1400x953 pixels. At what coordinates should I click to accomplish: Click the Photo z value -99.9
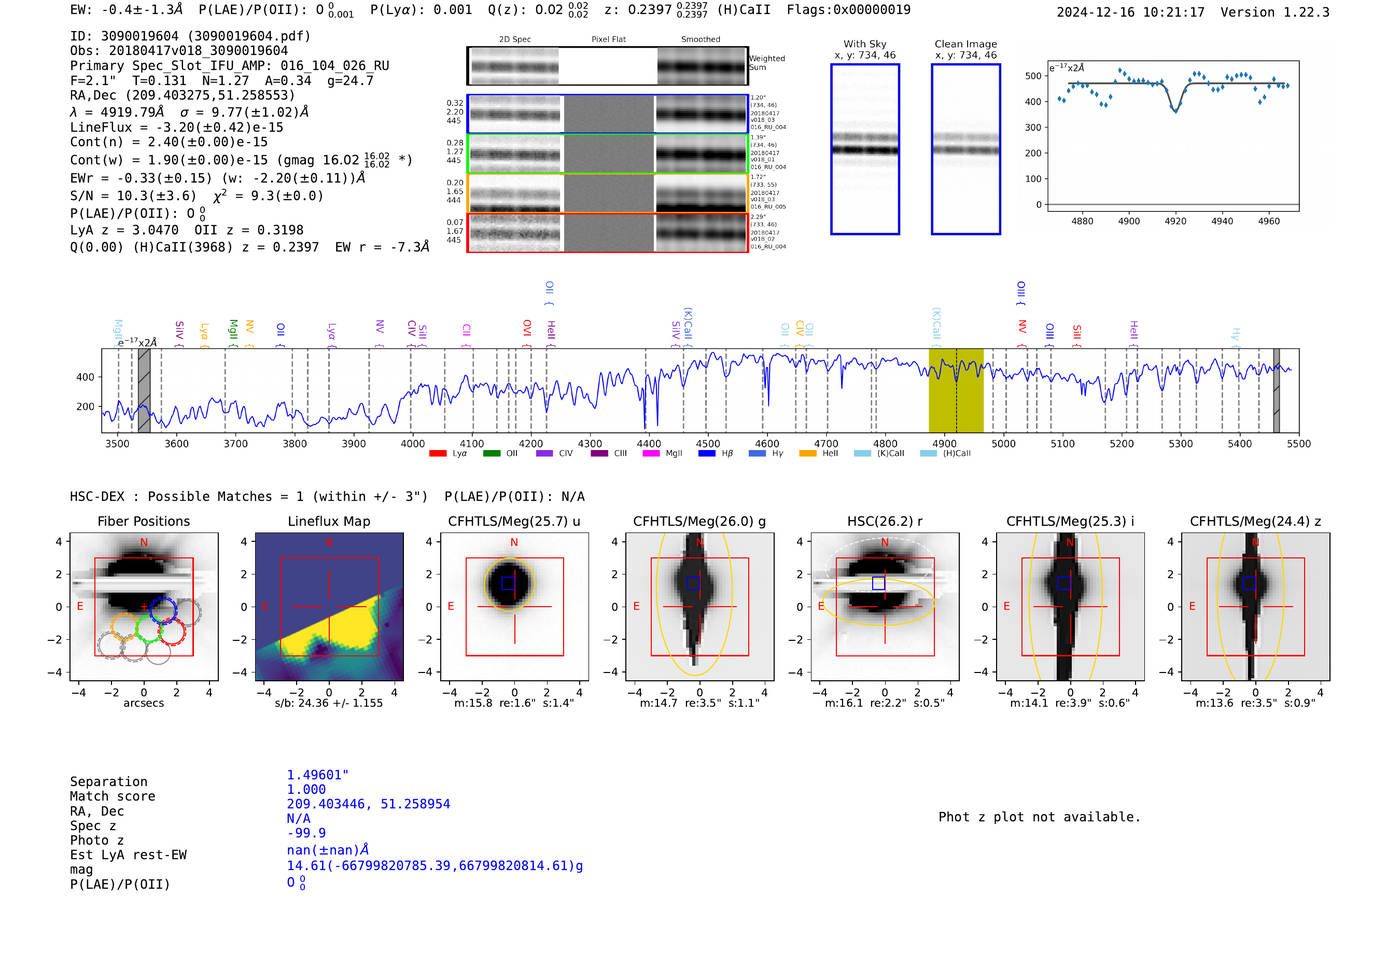(x=306, y=833)
